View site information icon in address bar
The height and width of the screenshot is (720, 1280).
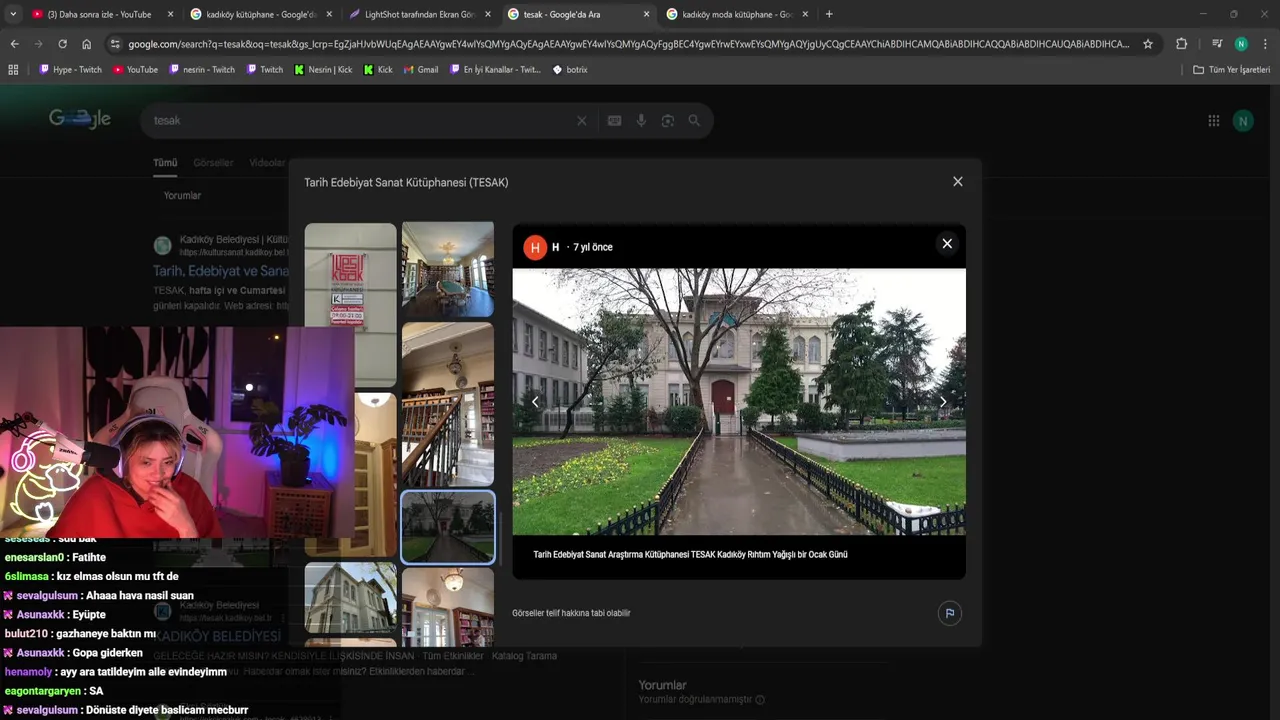click(115, 44)
